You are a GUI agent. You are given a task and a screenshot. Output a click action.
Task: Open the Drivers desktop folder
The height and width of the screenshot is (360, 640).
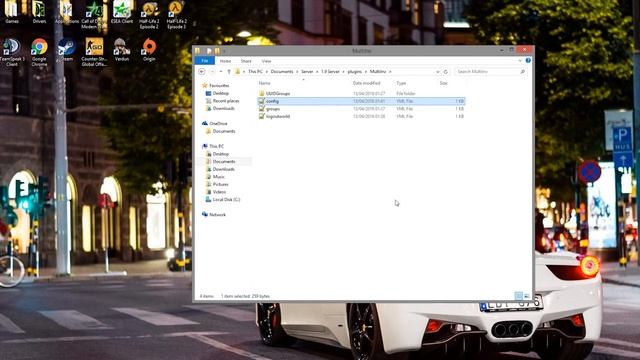click(39, 12)
